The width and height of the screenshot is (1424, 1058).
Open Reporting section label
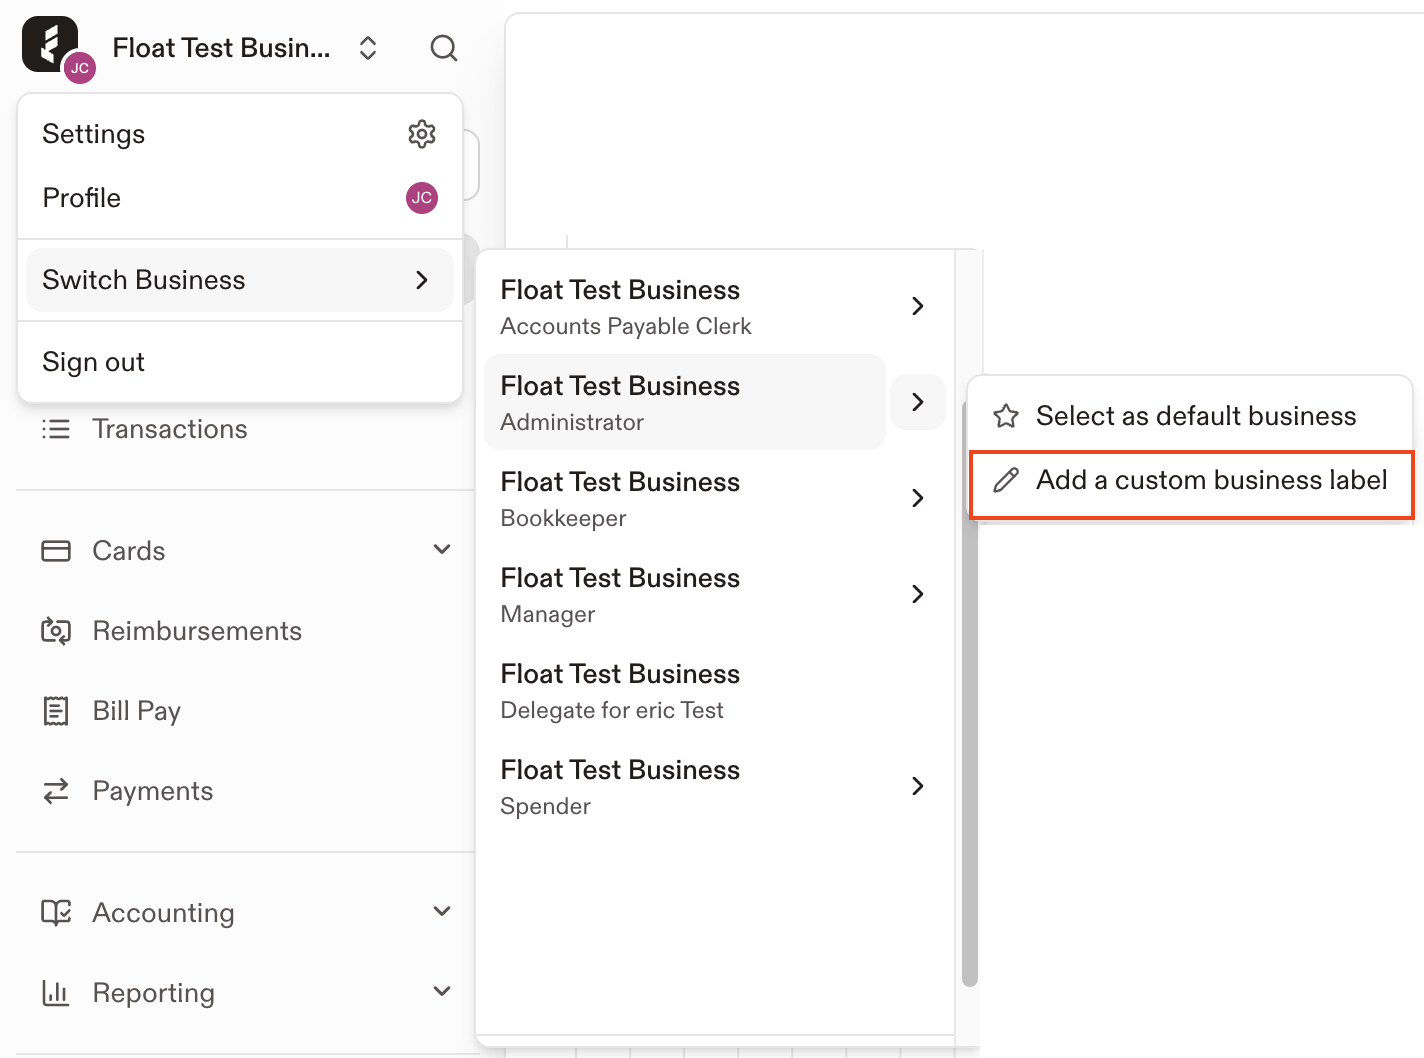point(154,993)
